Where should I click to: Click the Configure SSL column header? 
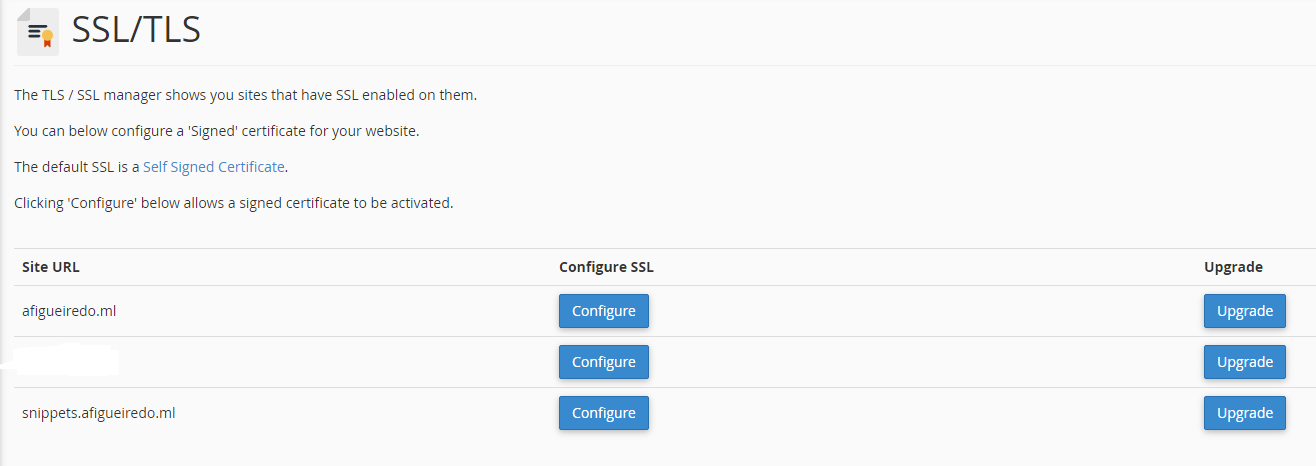pyautogui.click(x=606, y=267)
